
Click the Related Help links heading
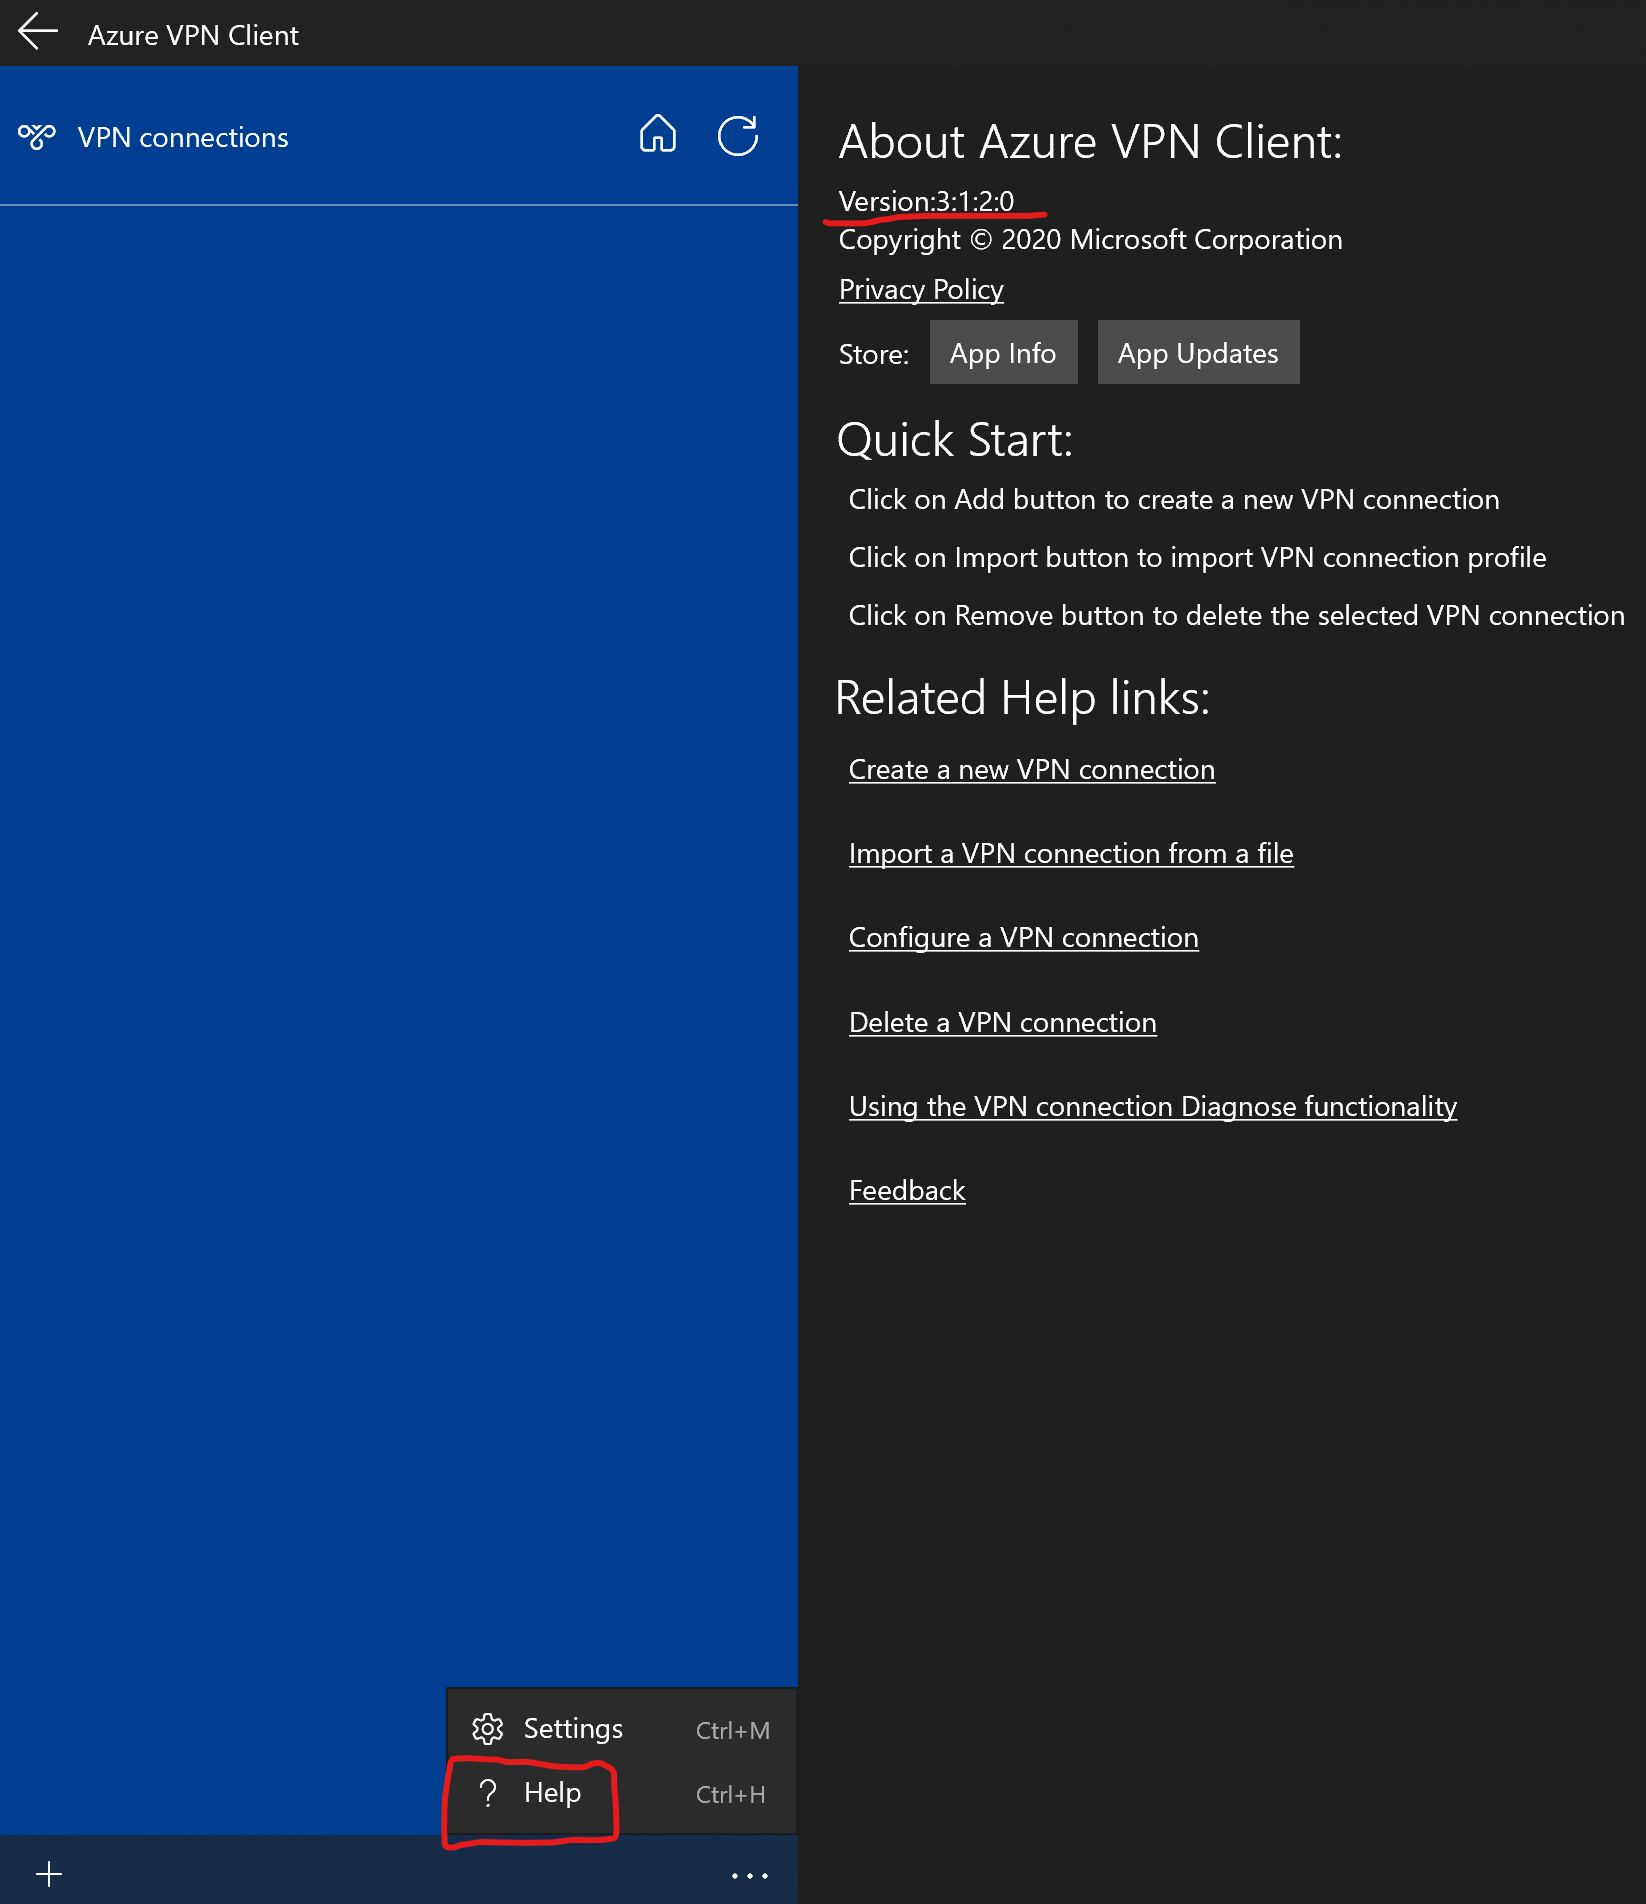click(1022, 697)
